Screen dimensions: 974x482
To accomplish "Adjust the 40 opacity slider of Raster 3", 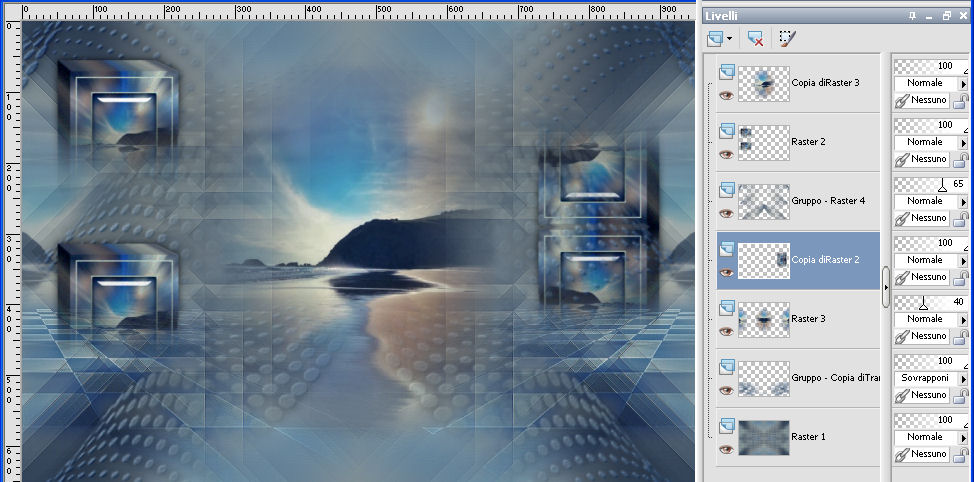I will 931,302.
